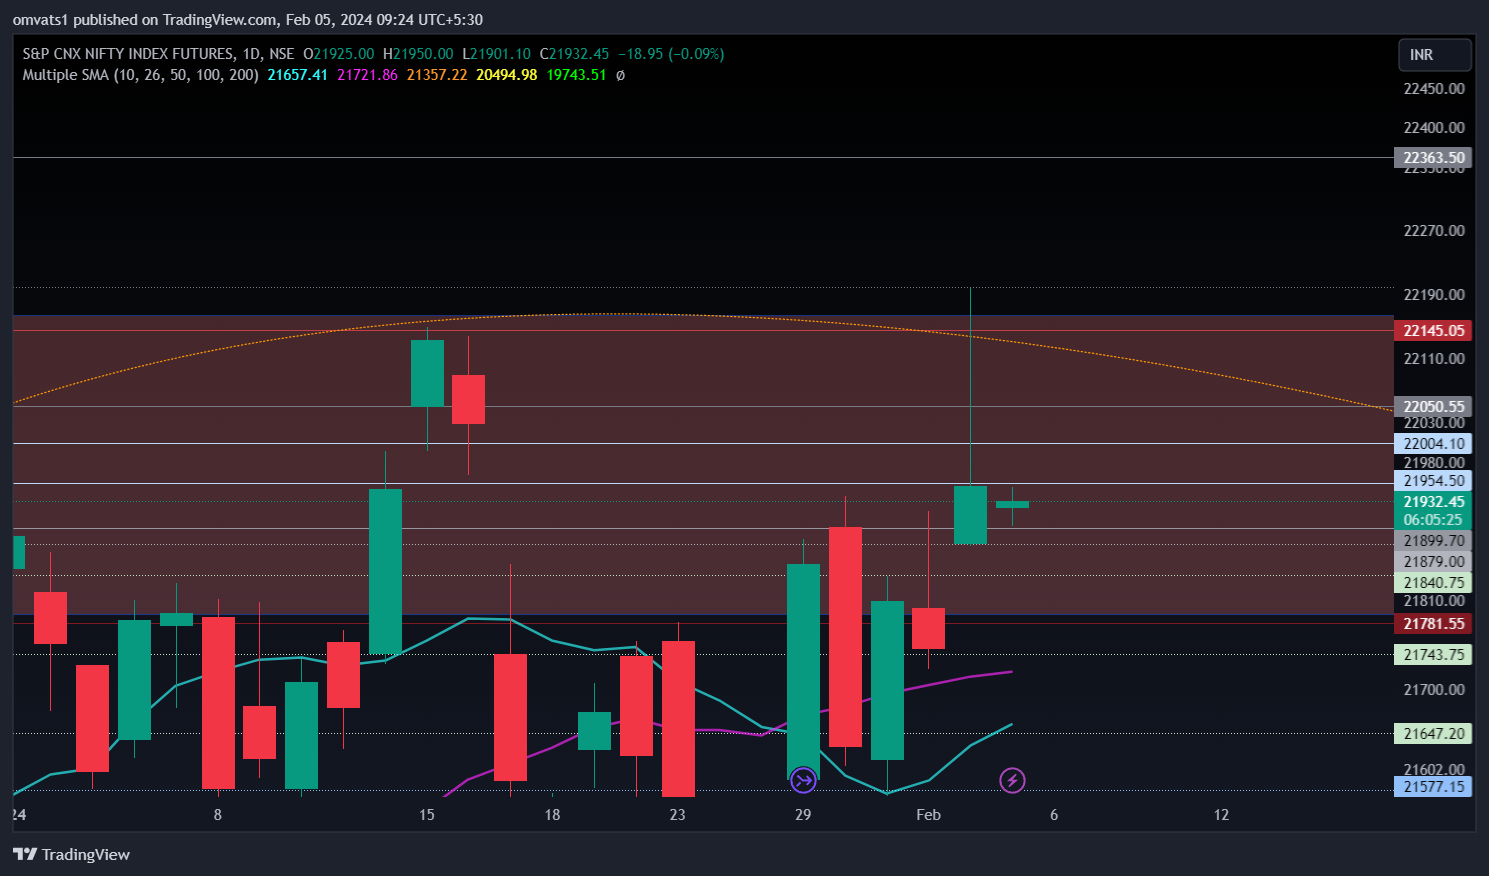Click the 21647.20 price label

pos(1433,734)
